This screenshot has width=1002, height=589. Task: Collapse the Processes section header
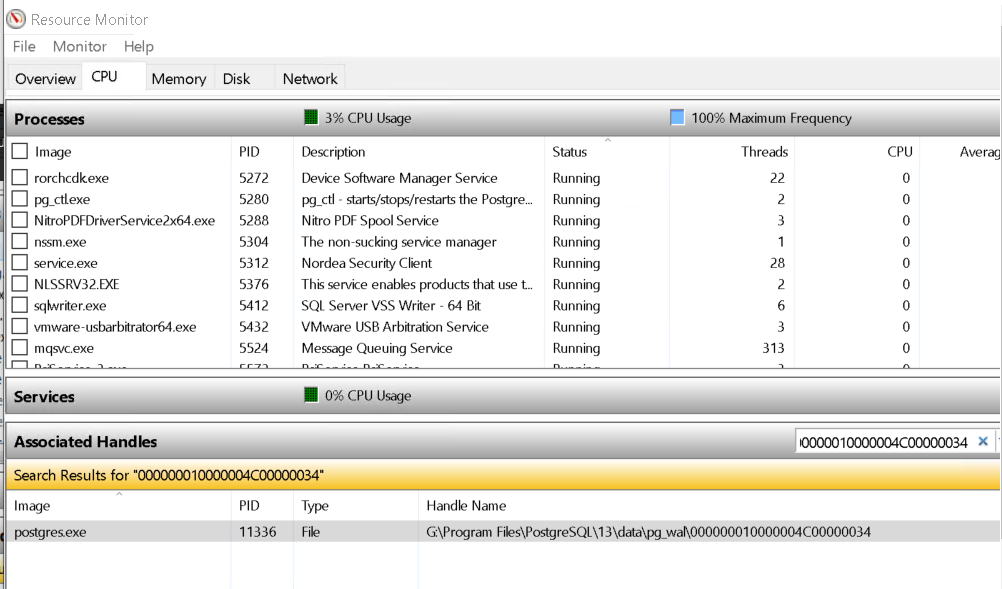click(50, 119)
